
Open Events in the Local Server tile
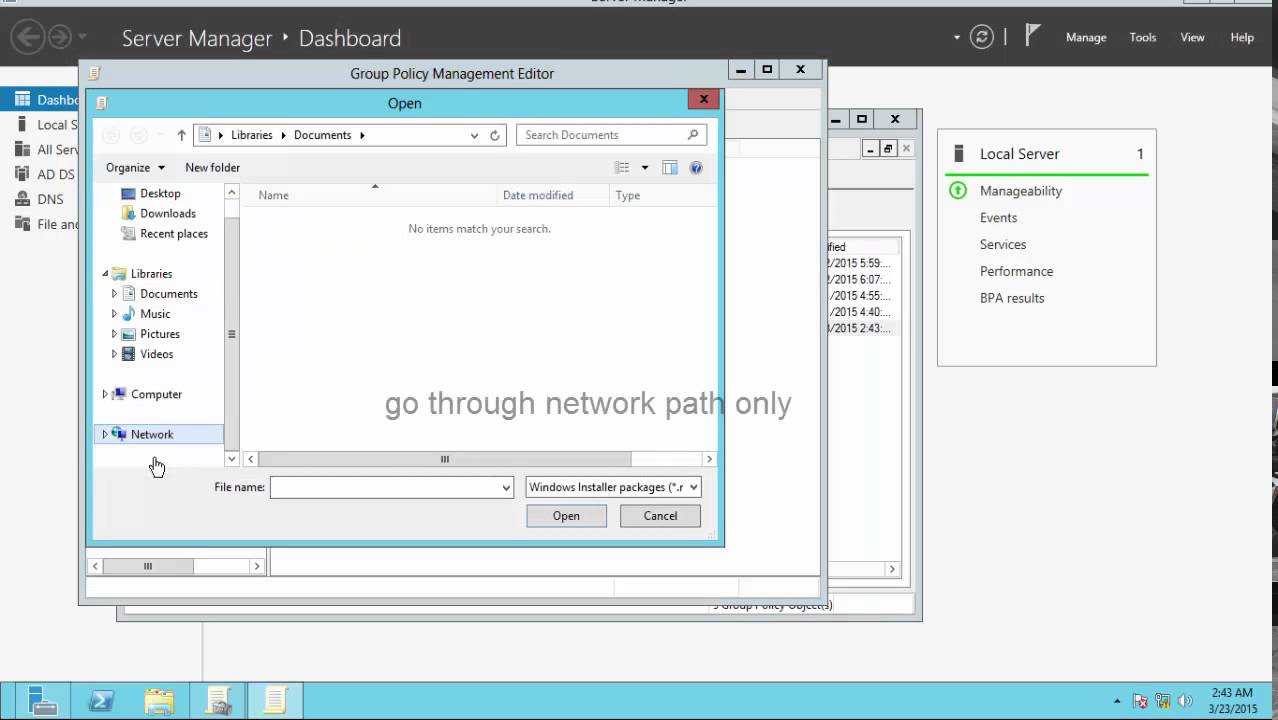[x=998, y=217]
